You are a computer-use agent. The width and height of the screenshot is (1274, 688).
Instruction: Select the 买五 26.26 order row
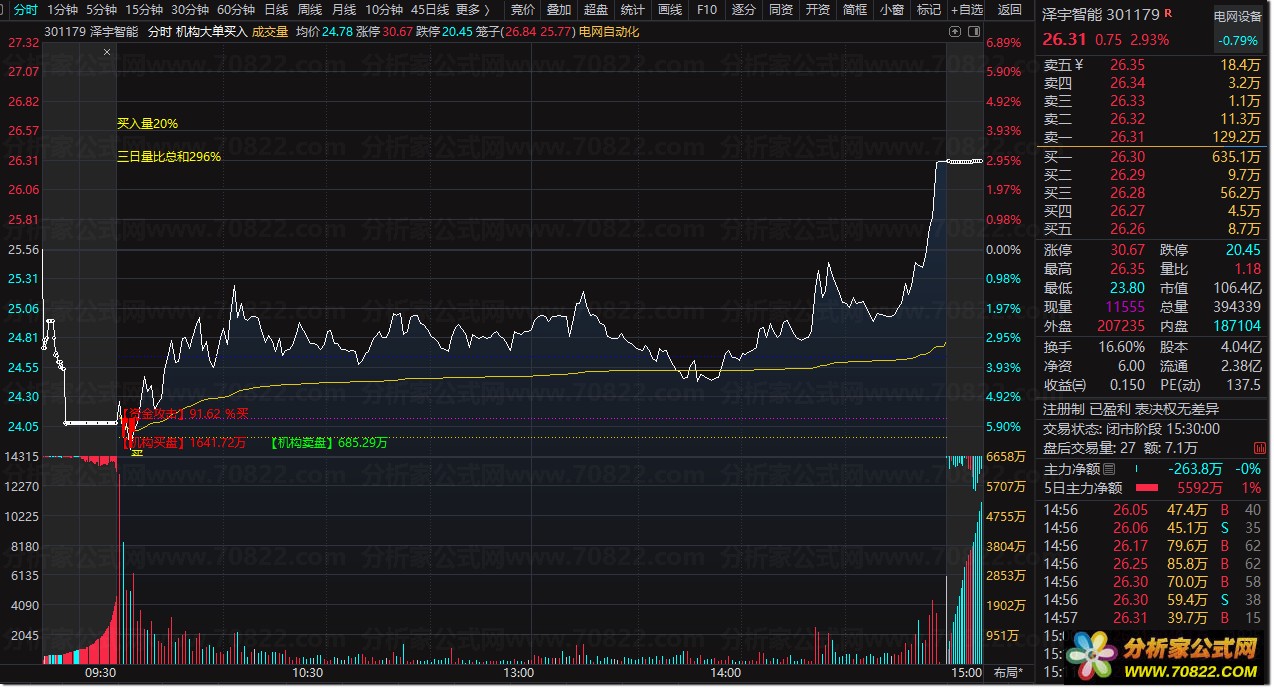coord(1152,229)
